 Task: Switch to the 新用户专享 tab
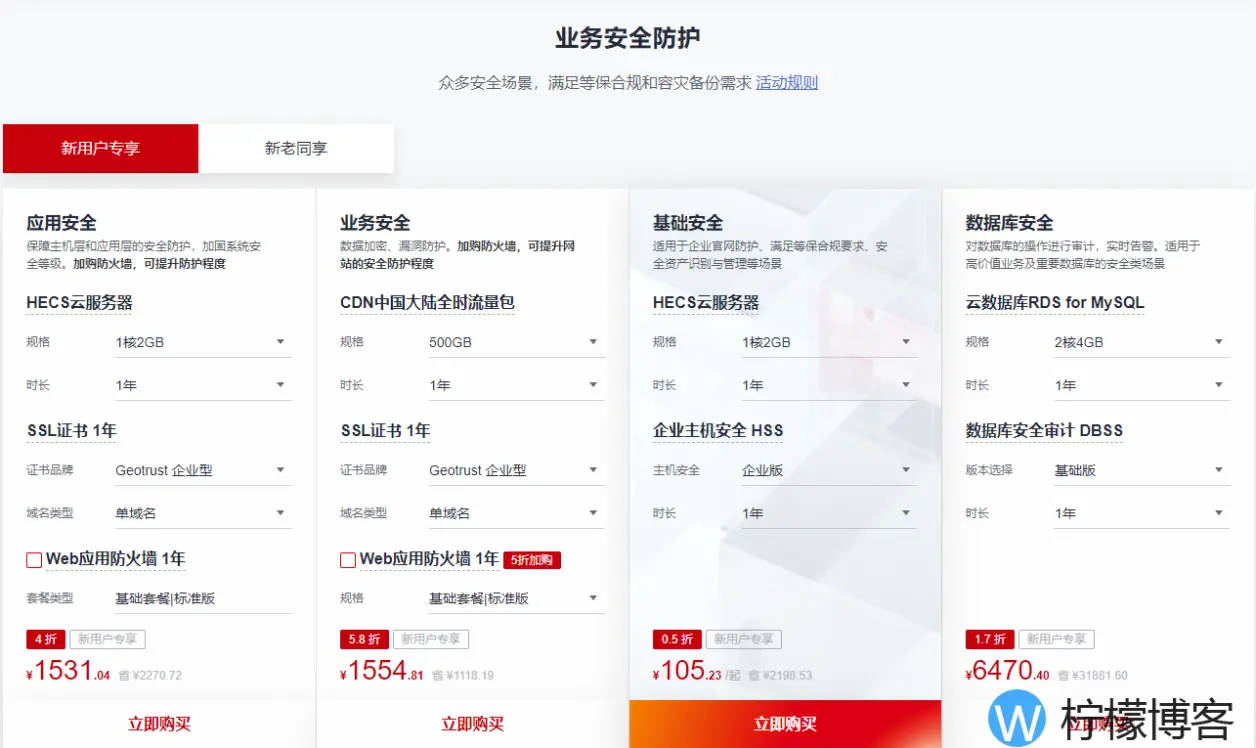click(100, 148)
